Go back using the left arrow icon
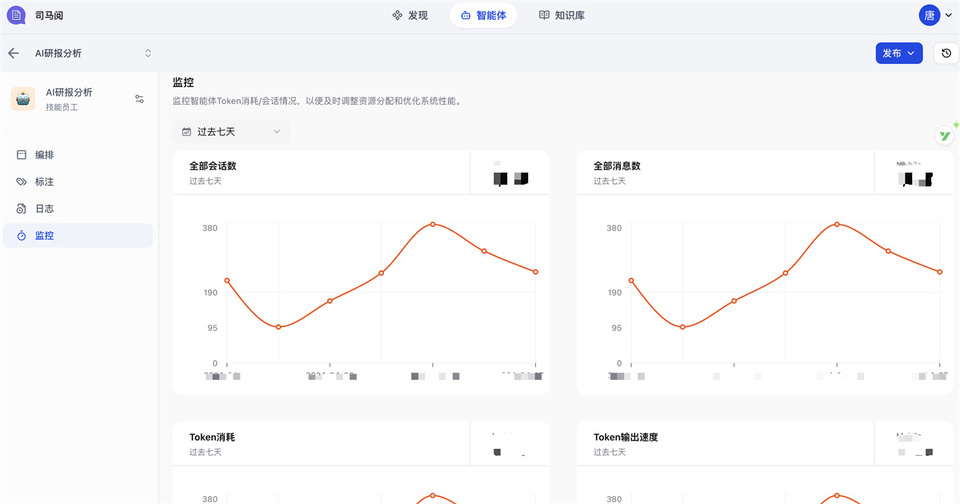Screen dimensions: 960x504 pos(13,53)
